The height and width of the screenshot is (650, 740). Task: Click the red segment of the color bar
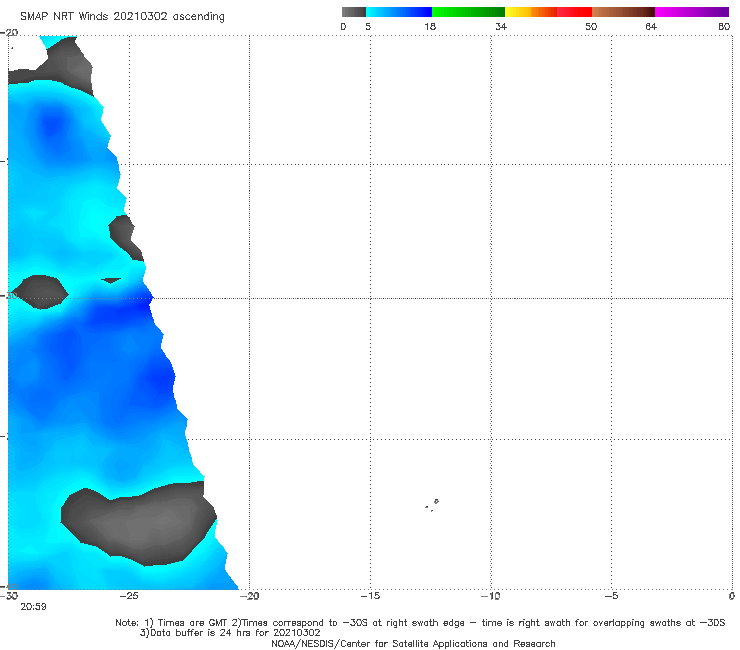(574, 12)
